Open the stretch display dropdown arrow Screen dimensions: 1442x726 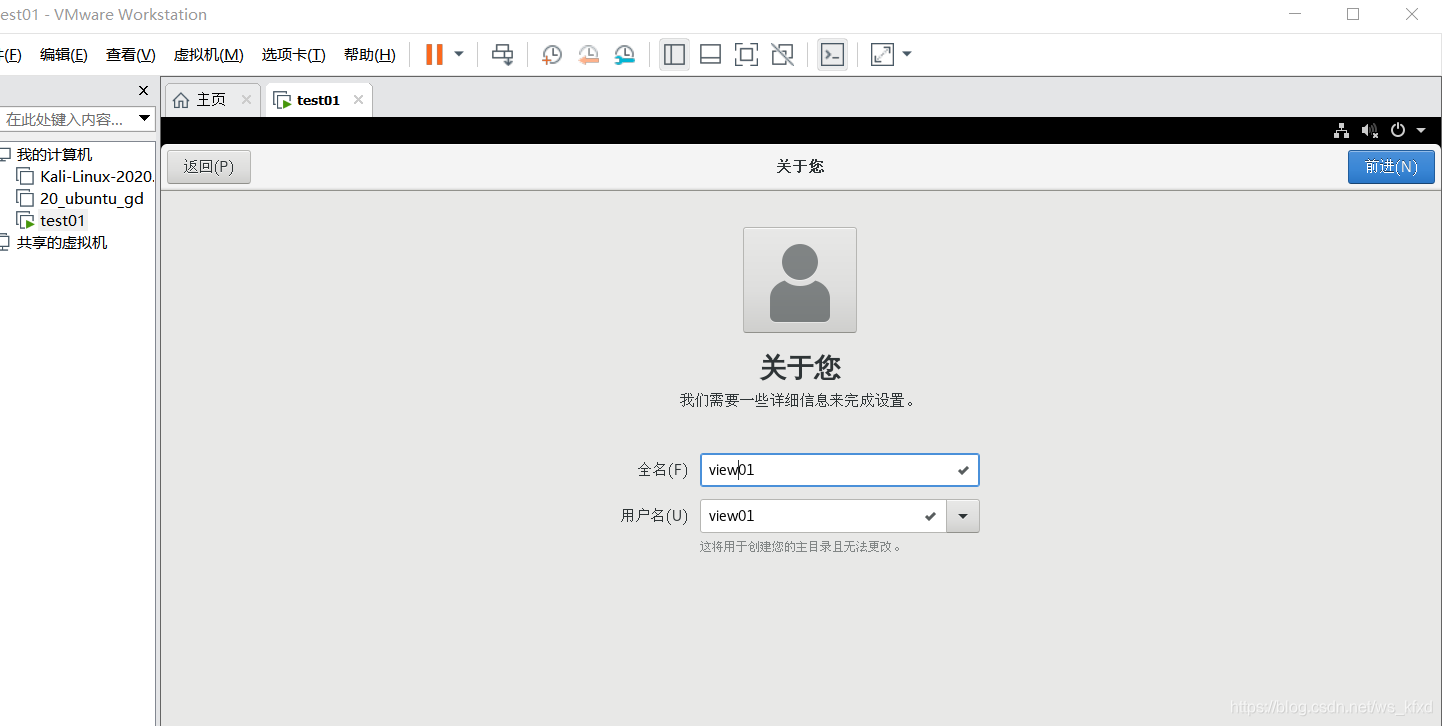pyautogui.click(x=907, y=55)
